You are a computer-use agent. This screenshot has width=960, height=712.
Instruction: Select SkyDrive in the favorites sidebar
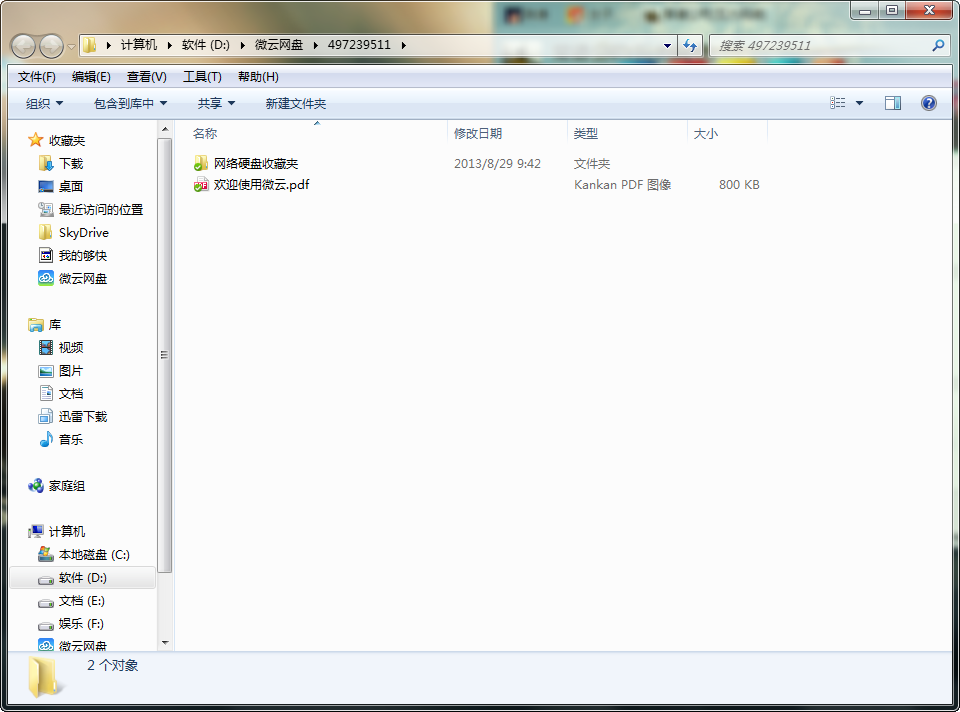pyautogui.click(x=83, y=233)
